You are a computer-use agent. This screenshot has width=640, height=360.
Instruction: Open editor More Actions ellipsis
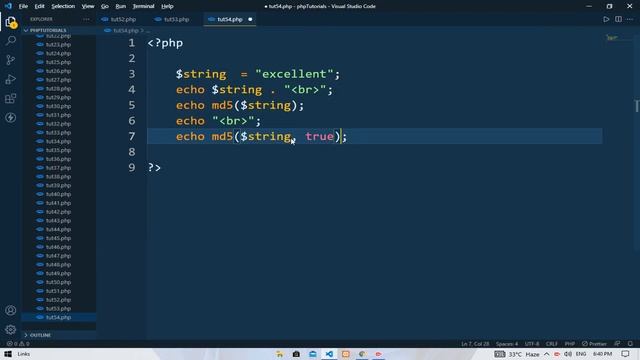(x=630, y=19)
